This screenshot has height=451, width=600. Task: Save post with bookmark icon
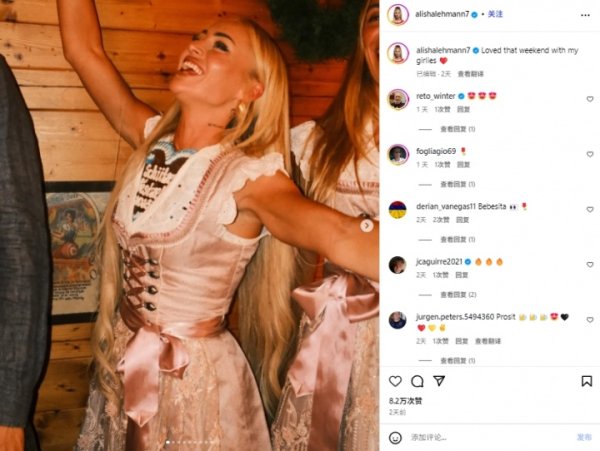587,381
